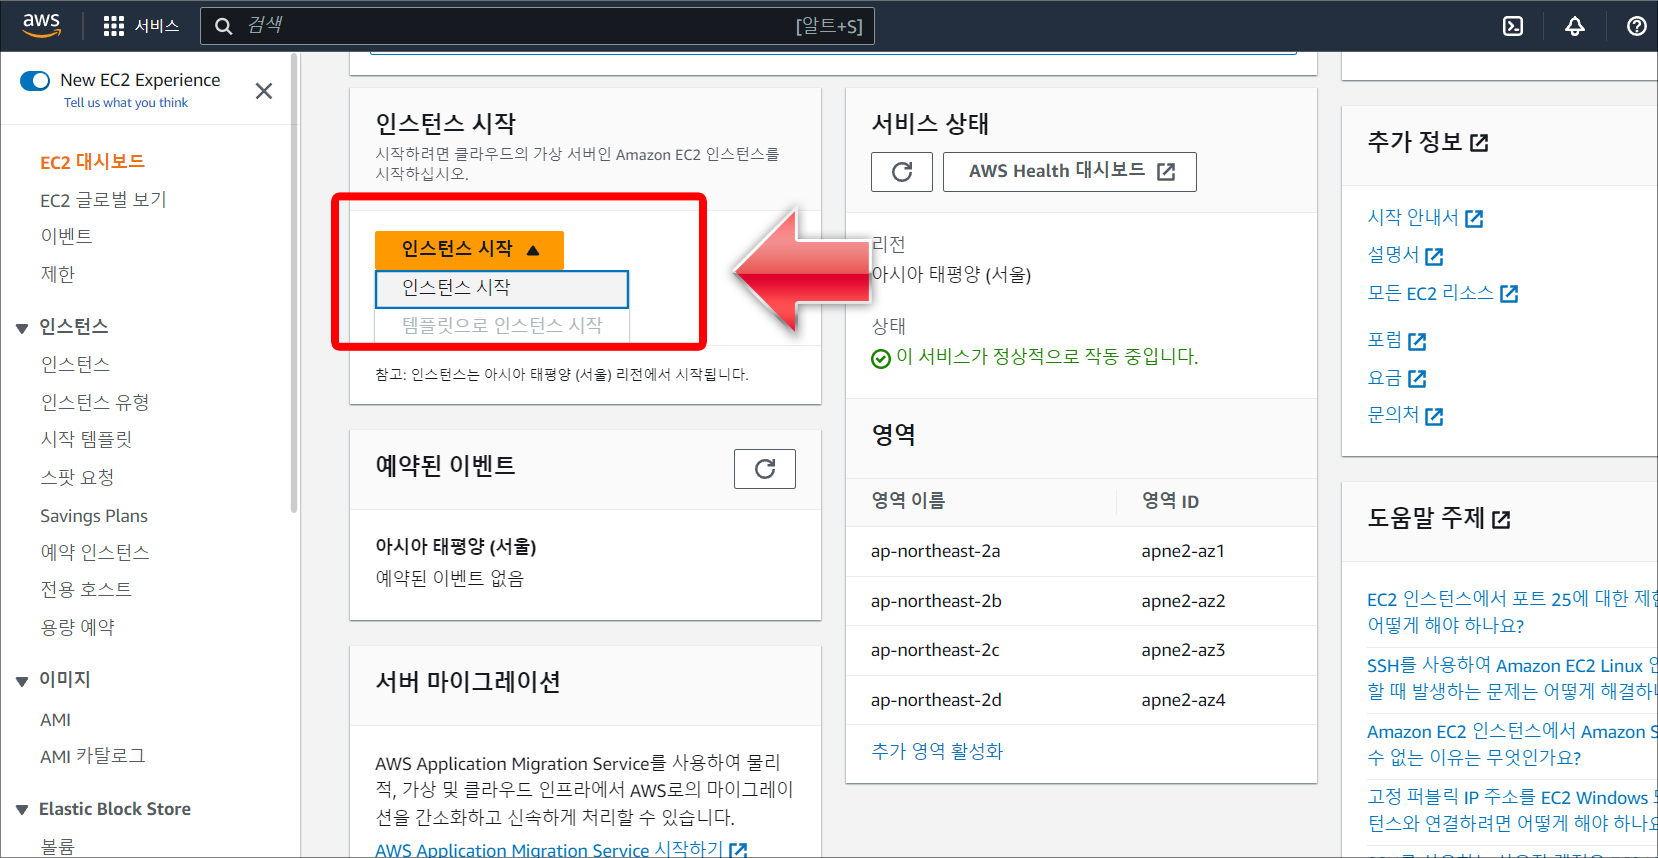Follow the 추가 영역 활성화 link
The height and width of the screenshot is (858, 1658).
pos(937,751)
